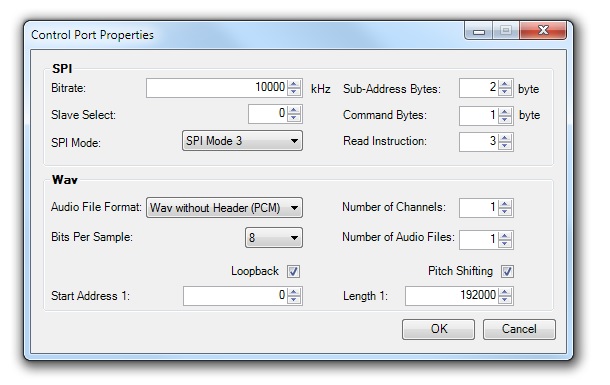
Task: Open the SPI Mode dropdown
Action: pos(242,141)
